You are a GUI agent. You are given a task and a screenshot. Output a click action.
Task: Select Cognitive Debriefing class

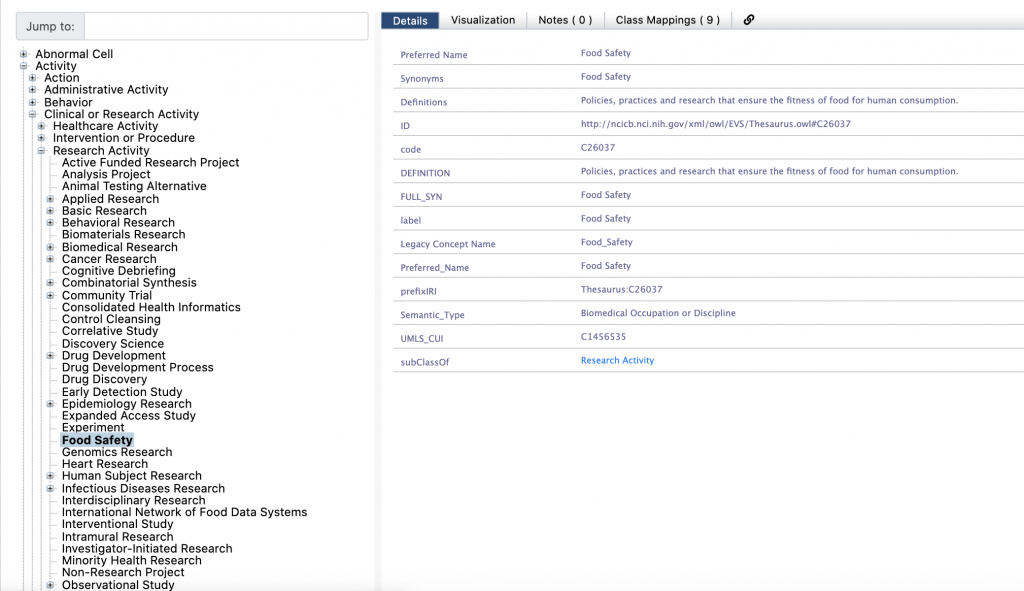click(118, 271)
